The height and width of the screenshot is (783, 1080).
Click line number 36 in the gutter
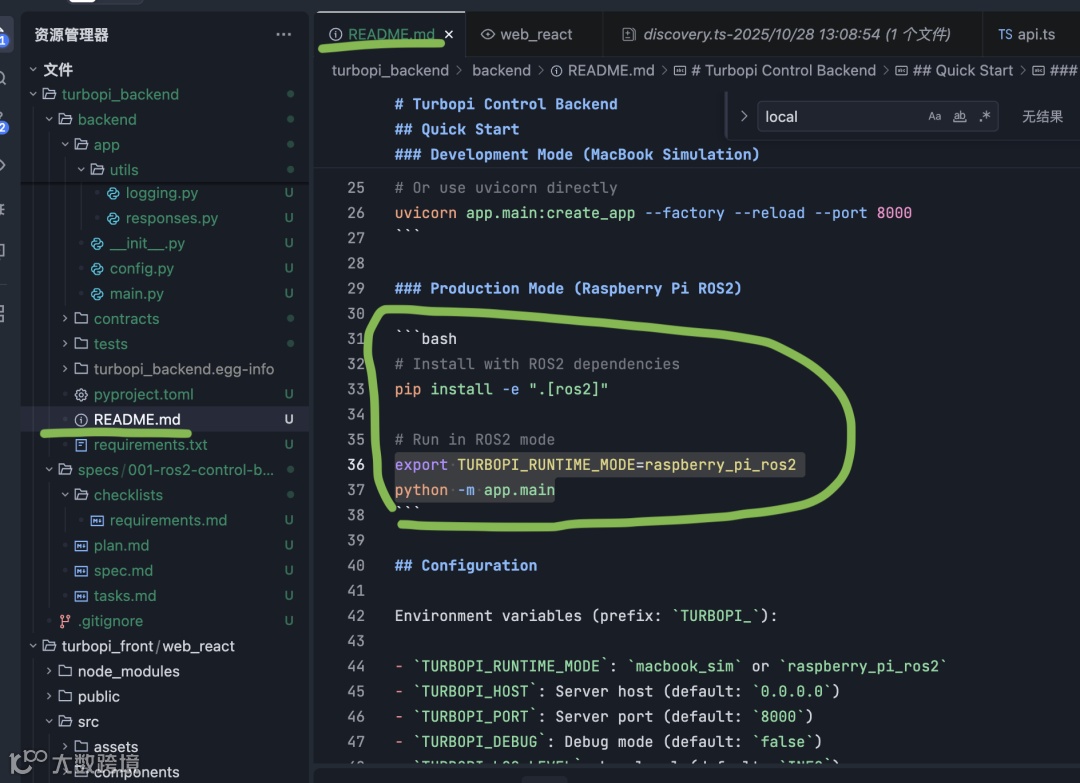coord(355,465)
